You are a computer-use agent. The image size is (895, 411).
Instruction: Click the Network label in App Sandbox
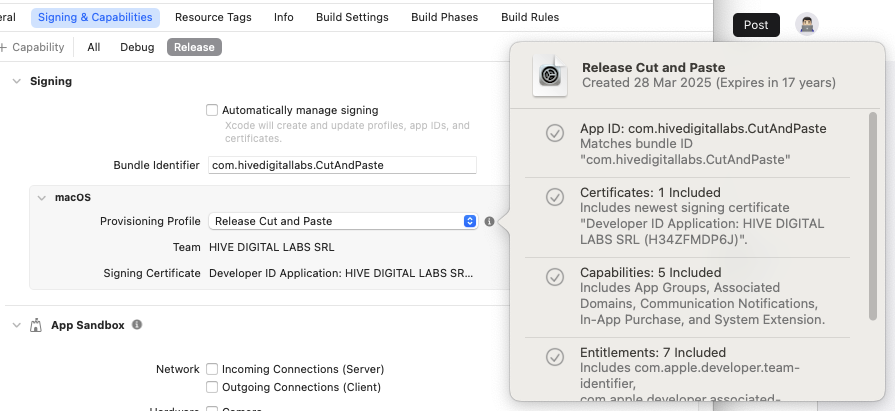[x=178, y=369]
